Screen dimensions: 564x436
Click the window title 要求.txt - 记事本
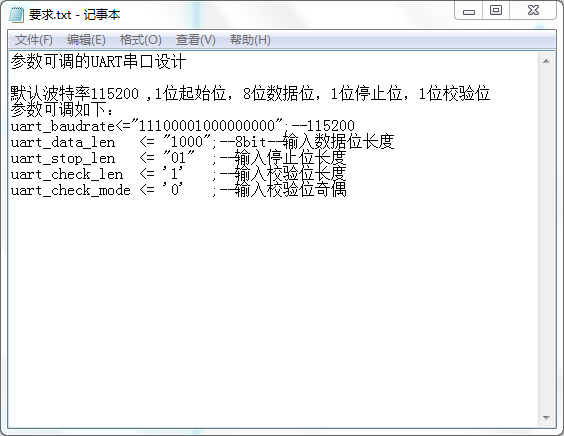[74, 15]
